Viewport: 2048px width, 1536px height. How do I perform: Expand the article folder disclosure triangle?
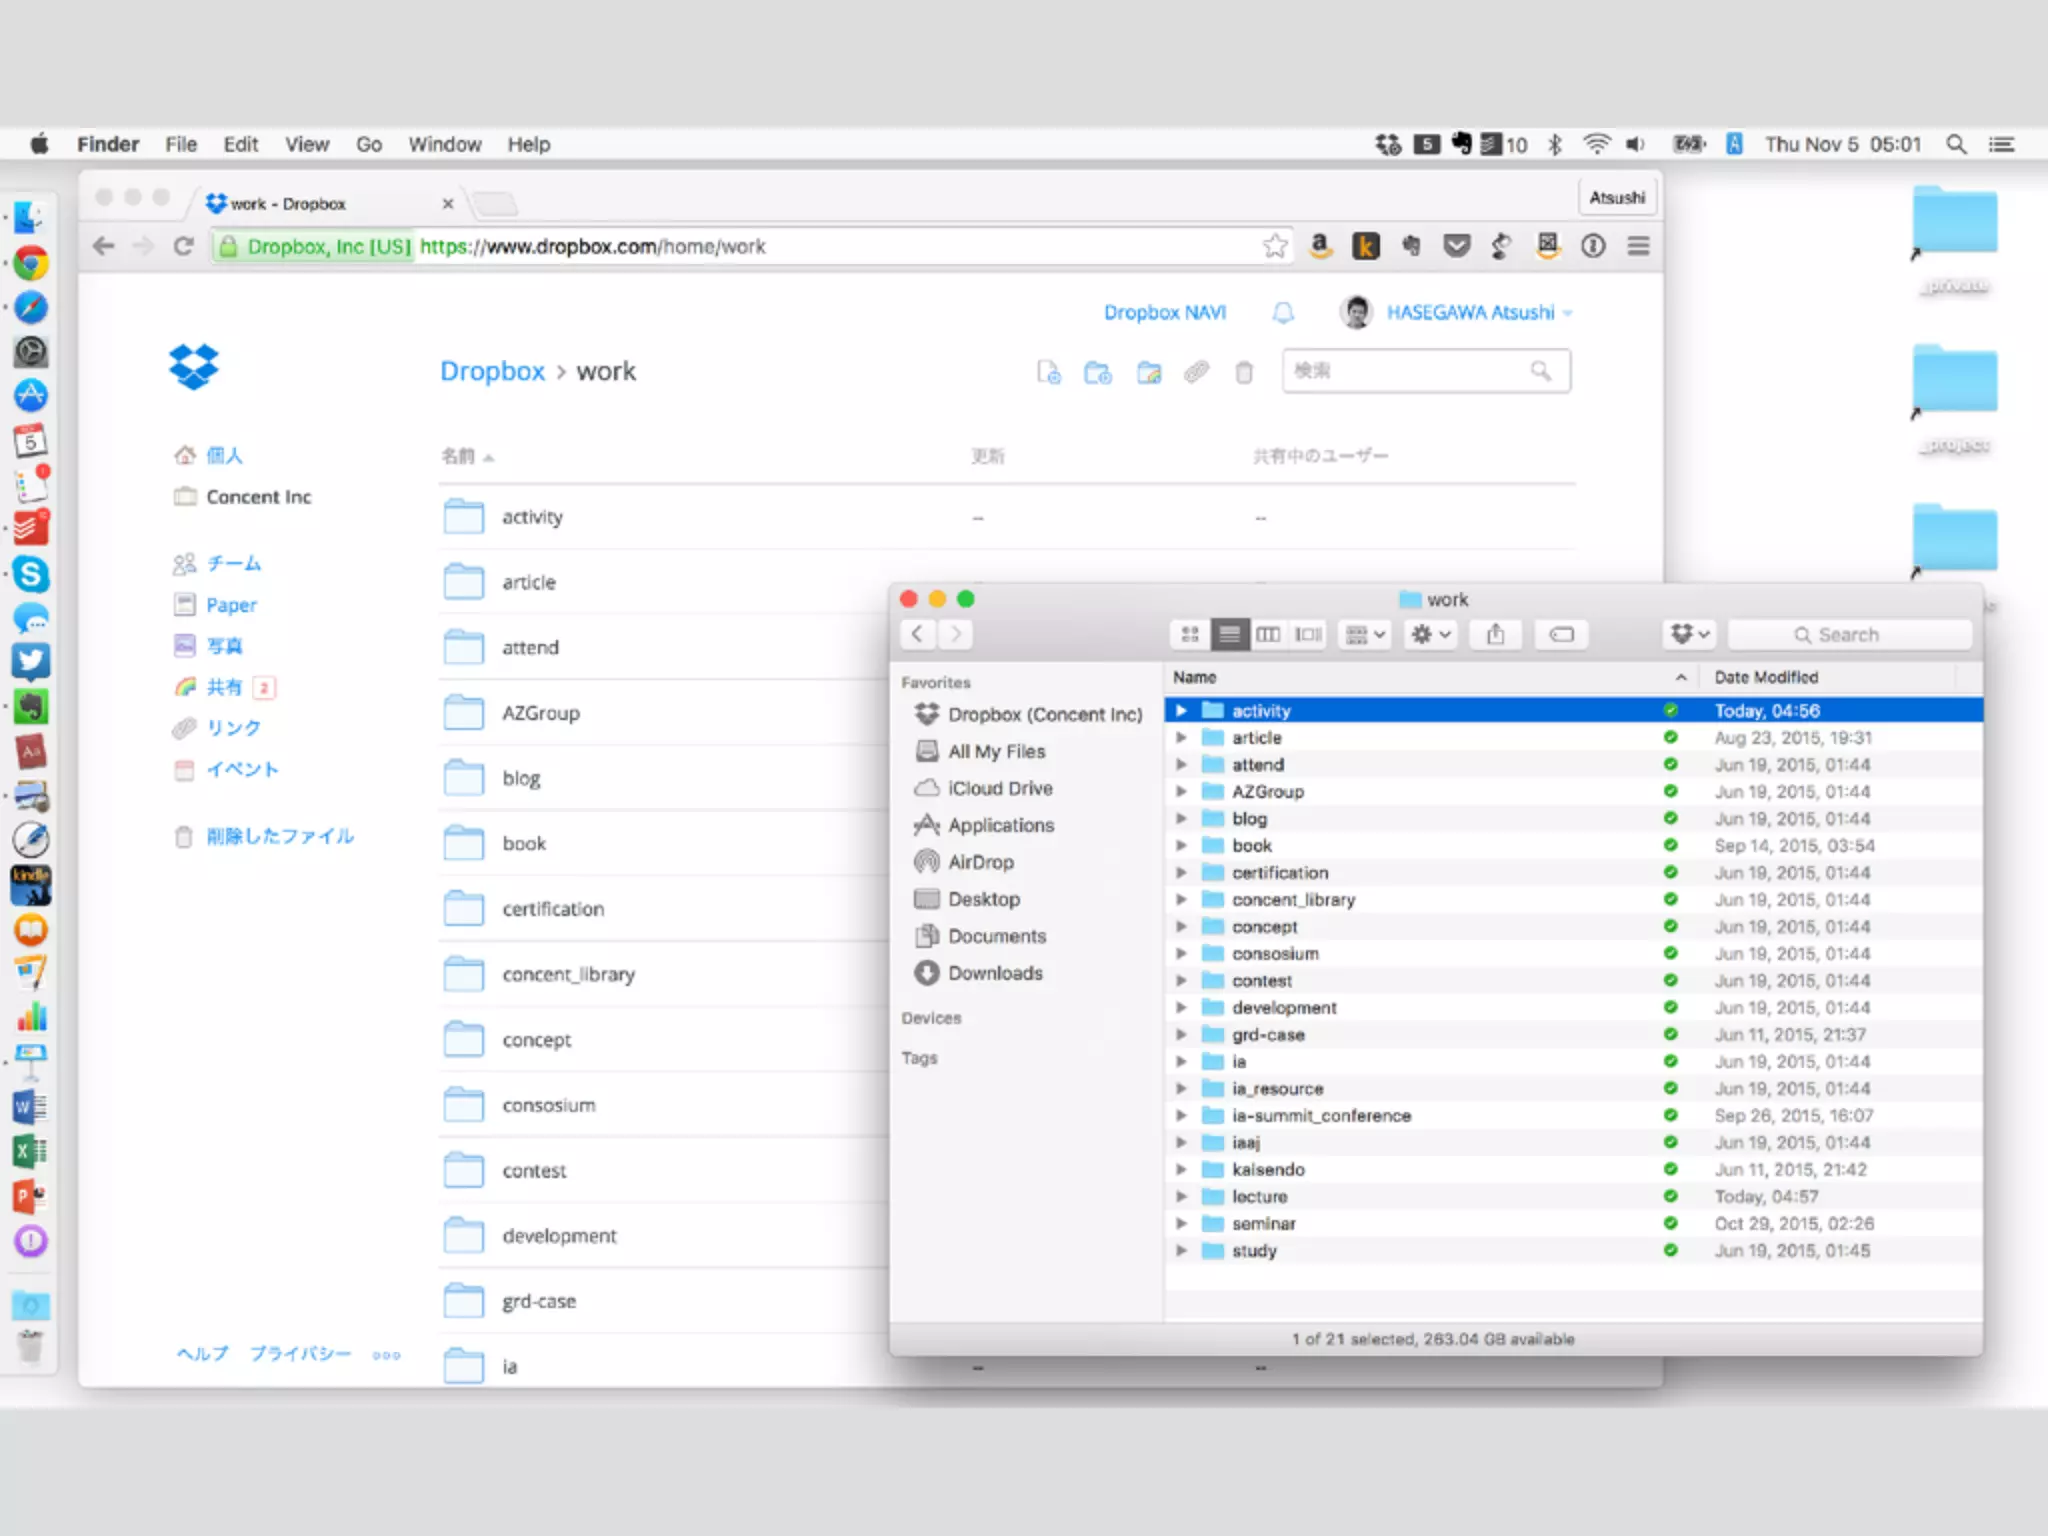[1181, 738]
